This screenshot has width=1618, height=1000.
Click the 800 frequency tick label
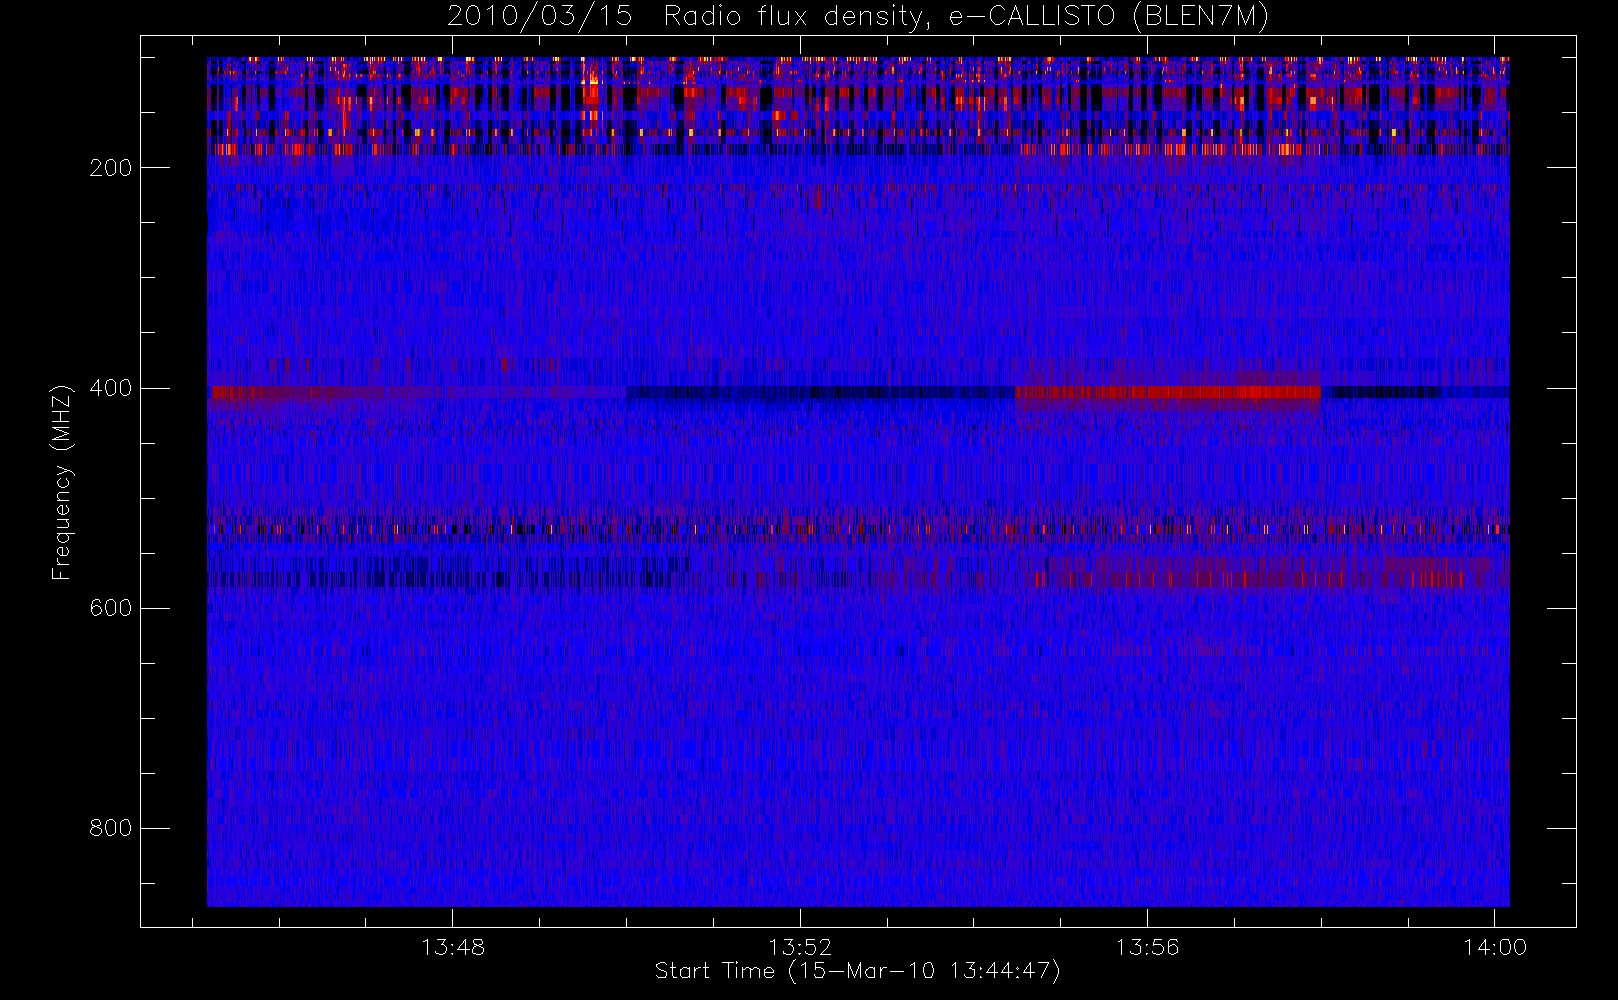pos(111,828)
